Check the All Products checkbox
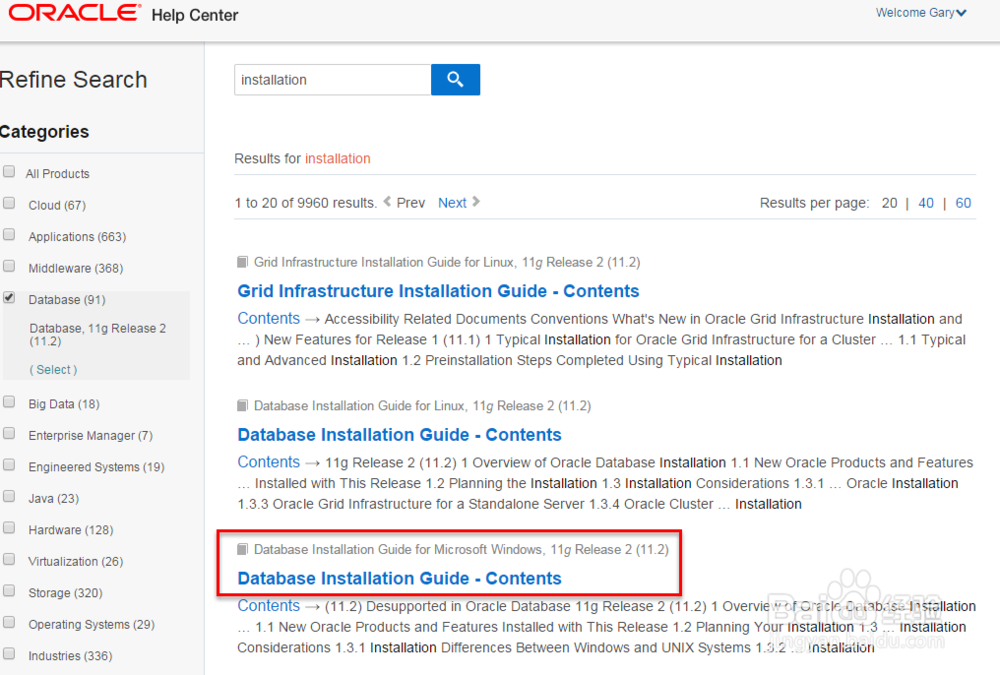Viewport: 1000px width, 675px height. 9,172
